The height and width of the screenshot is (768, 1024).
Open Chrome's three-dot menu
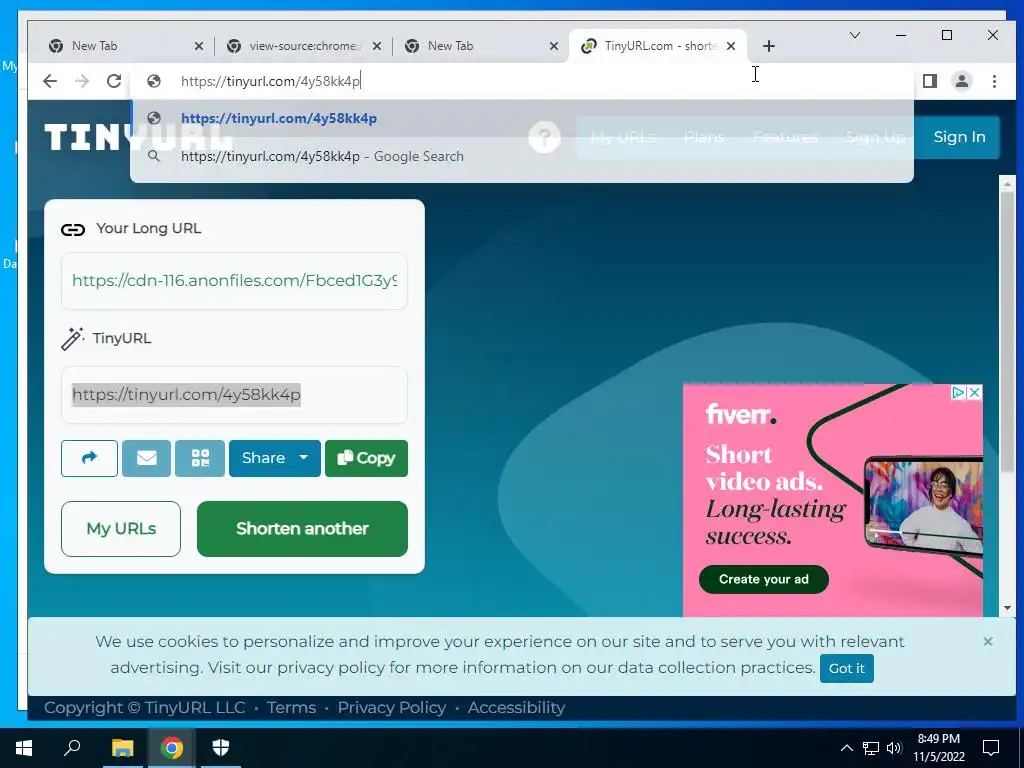tap(994, 81)
